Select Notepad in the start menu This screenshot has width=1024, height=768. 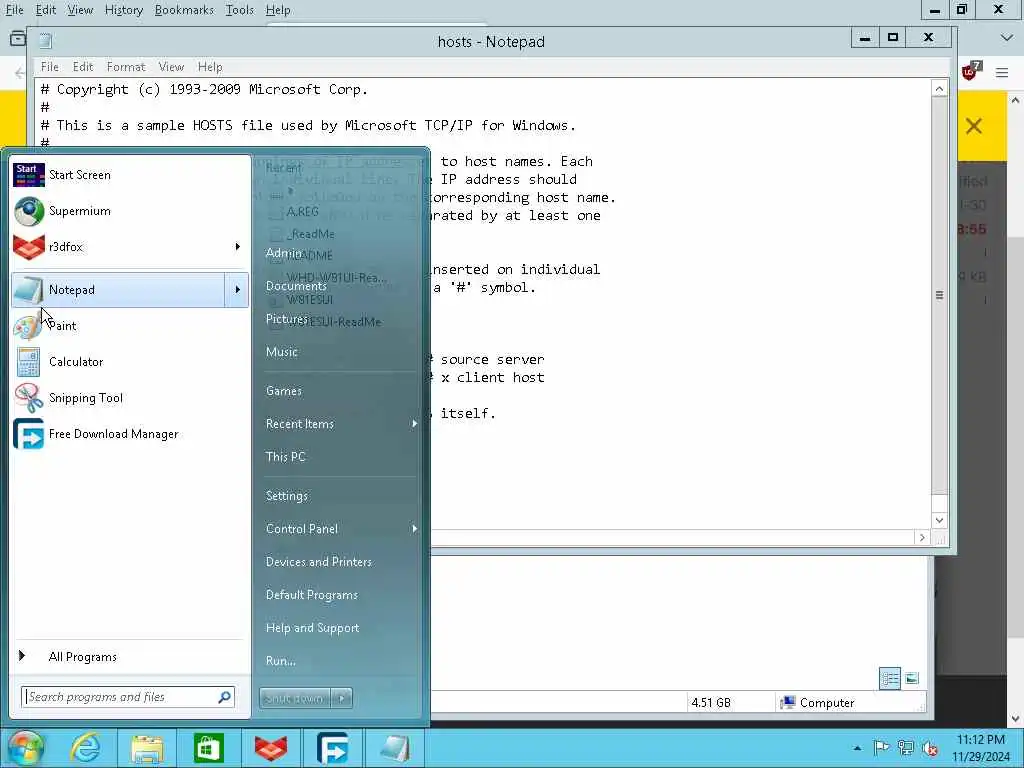point(119,290)
